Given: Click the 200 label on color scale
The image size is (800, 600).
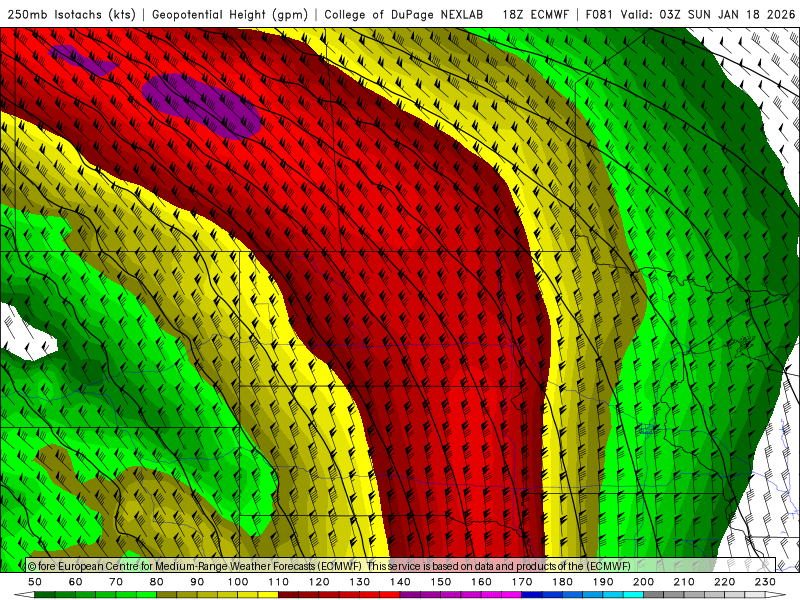Looking at the screenshot, I should [643, 582].
